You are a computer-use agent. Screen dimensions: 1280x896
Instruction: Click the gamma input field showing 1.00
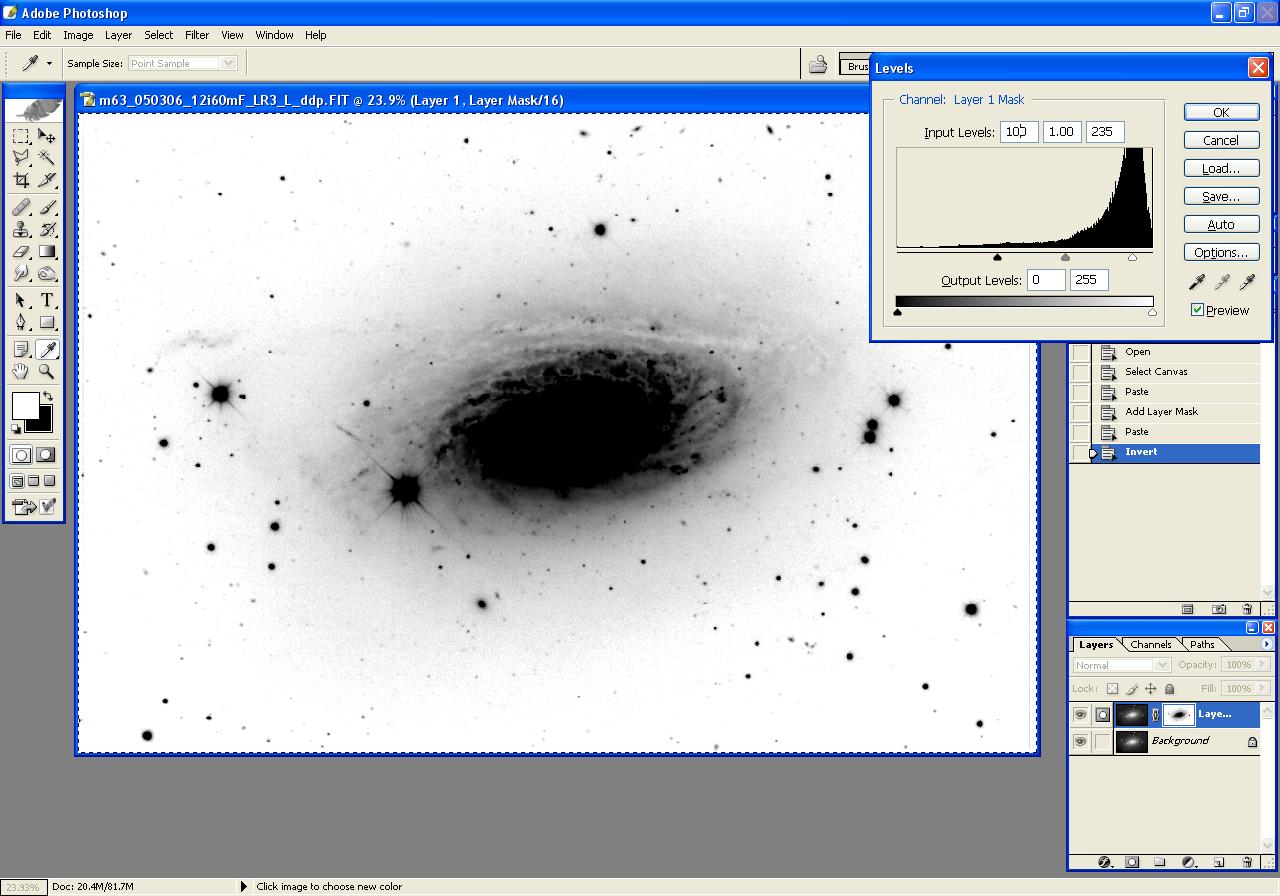click(x=1061, y=132)
